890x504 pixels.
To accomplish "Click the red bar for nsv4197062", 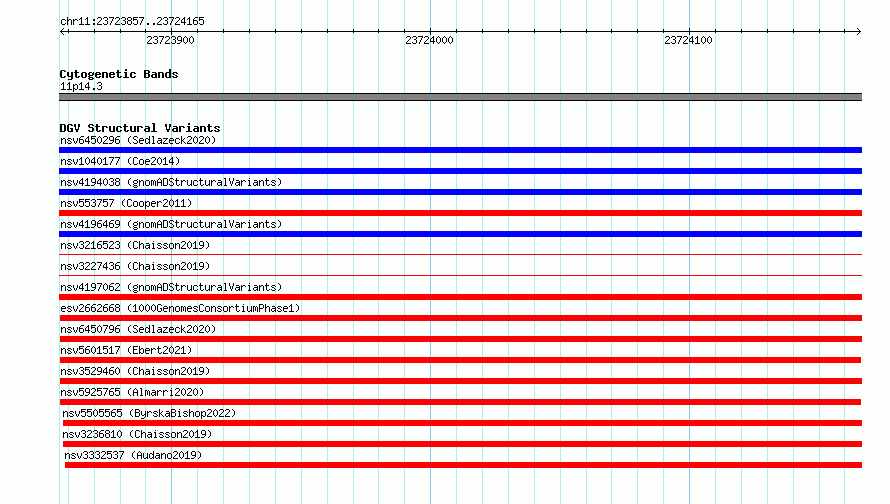I will pyautogui.click(x=460, y=297).
